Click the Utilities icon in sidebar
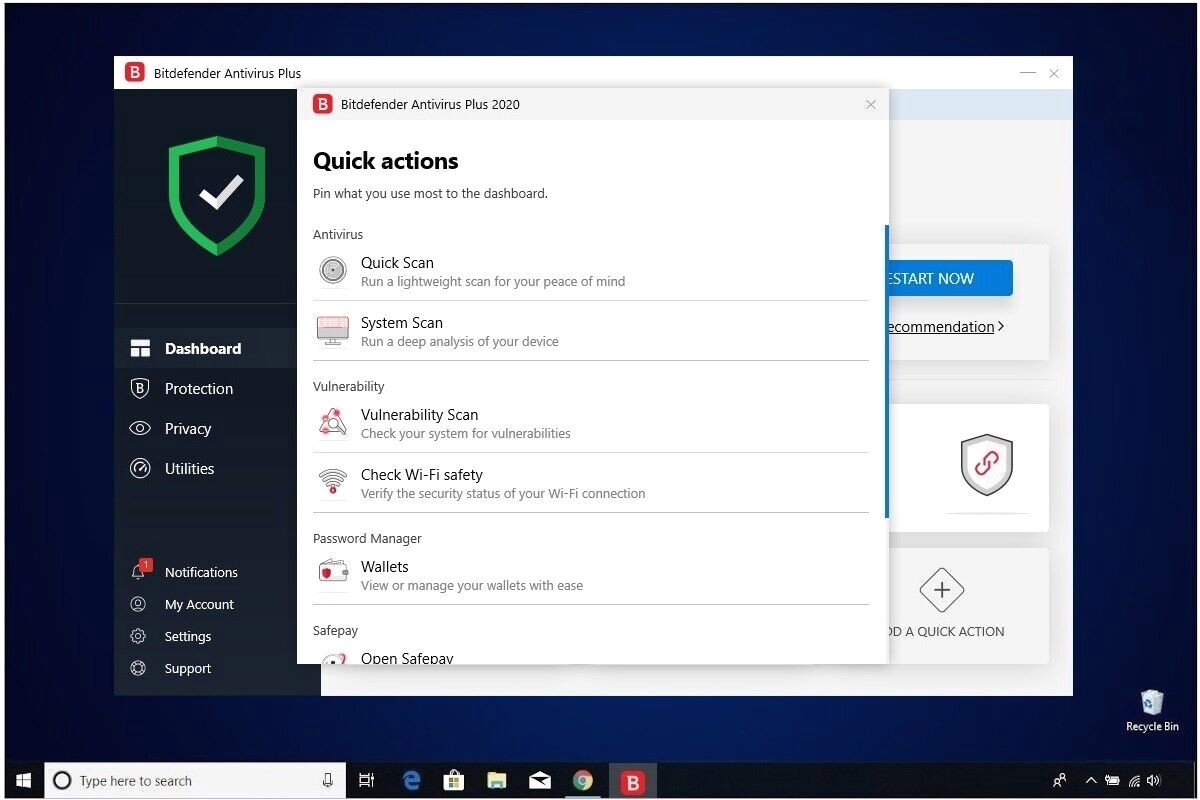The width and height of the screenshot is (1200, 800). tap(141, 468)
